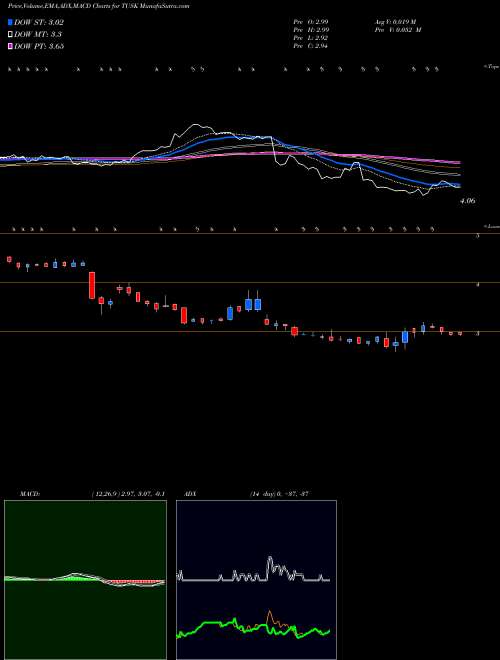The image size is (500, 660).
Task: Select the 'DOW PT: 3.65' legend label
Action: coord(39,46)
